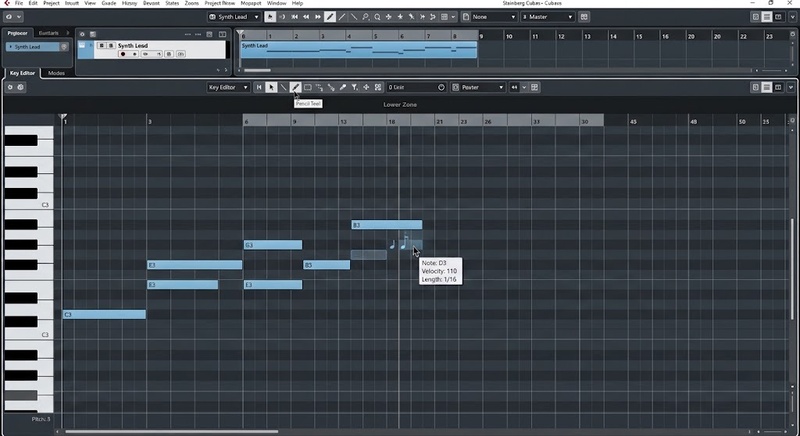Switch to the Modes tab
800x436 pixels.
tap(56, 73)
